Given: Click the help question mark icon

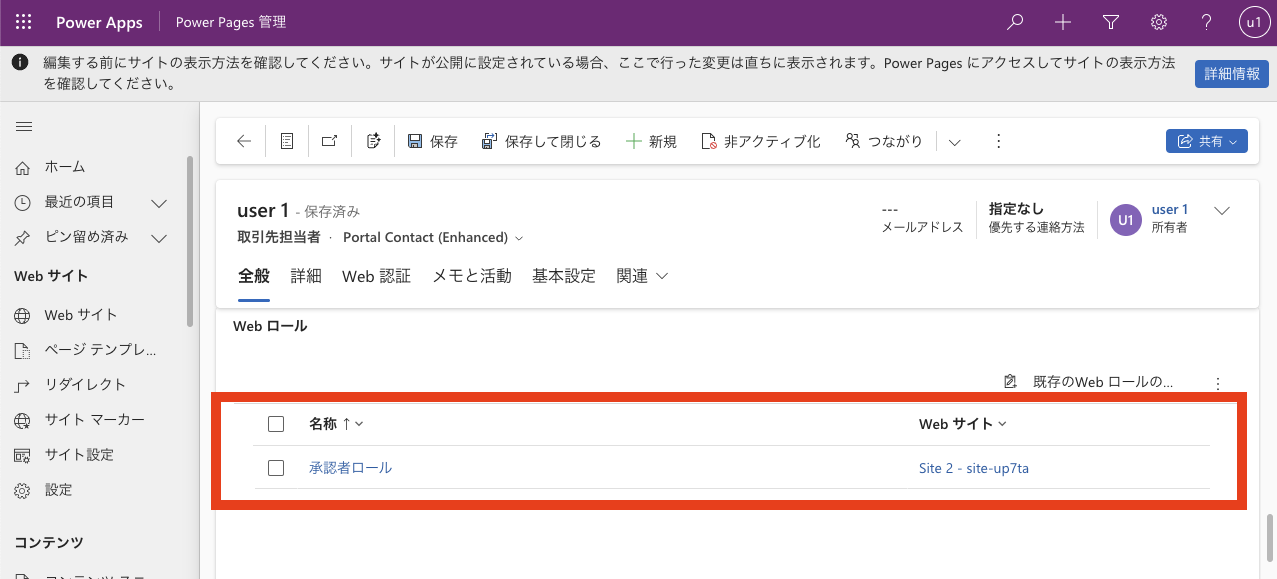Looking at the screenshot, I should (1207, 22).
